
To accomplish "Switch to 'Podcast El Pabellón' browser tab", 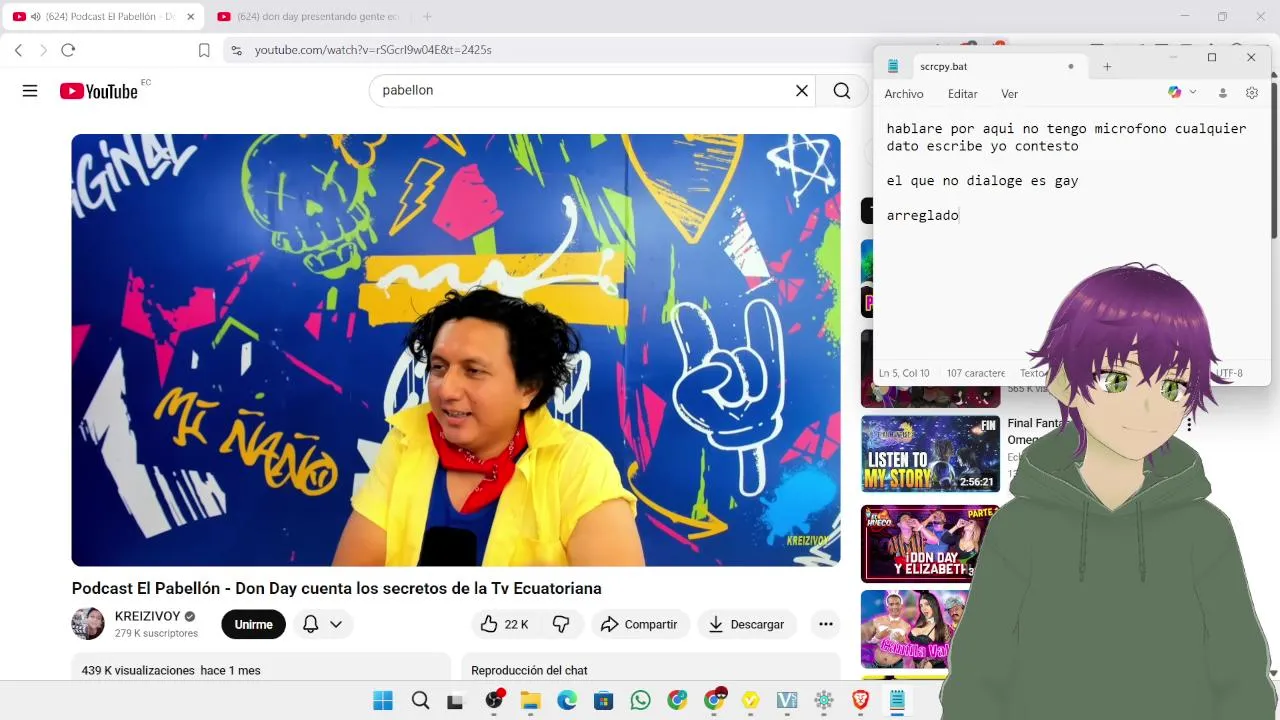I will (103, 17).
